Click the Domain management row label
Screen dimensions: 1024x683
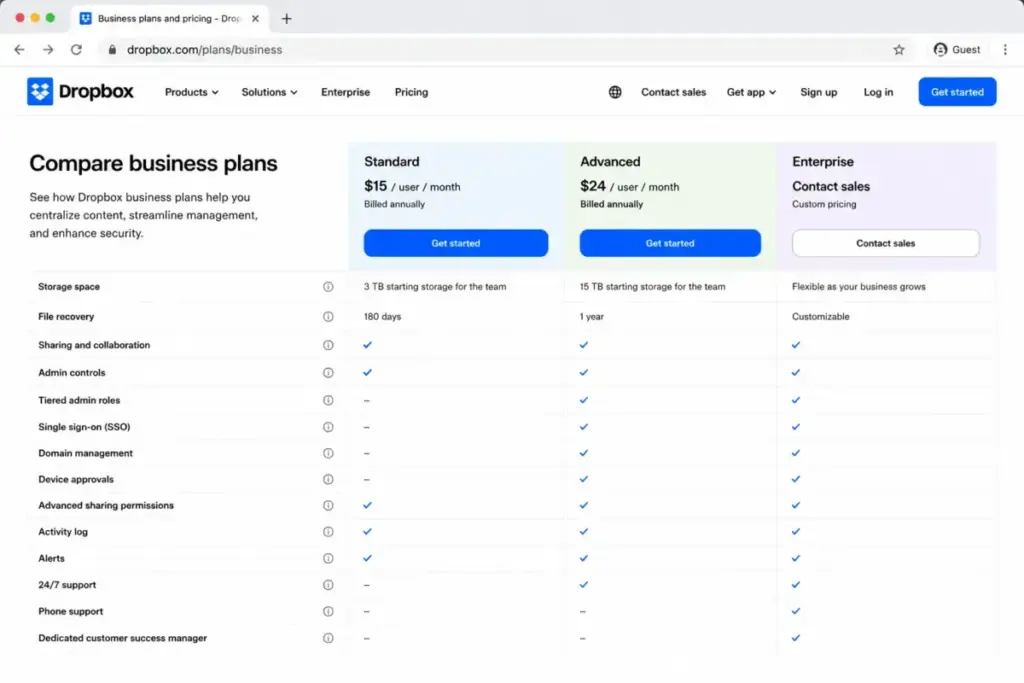(86, 453)
